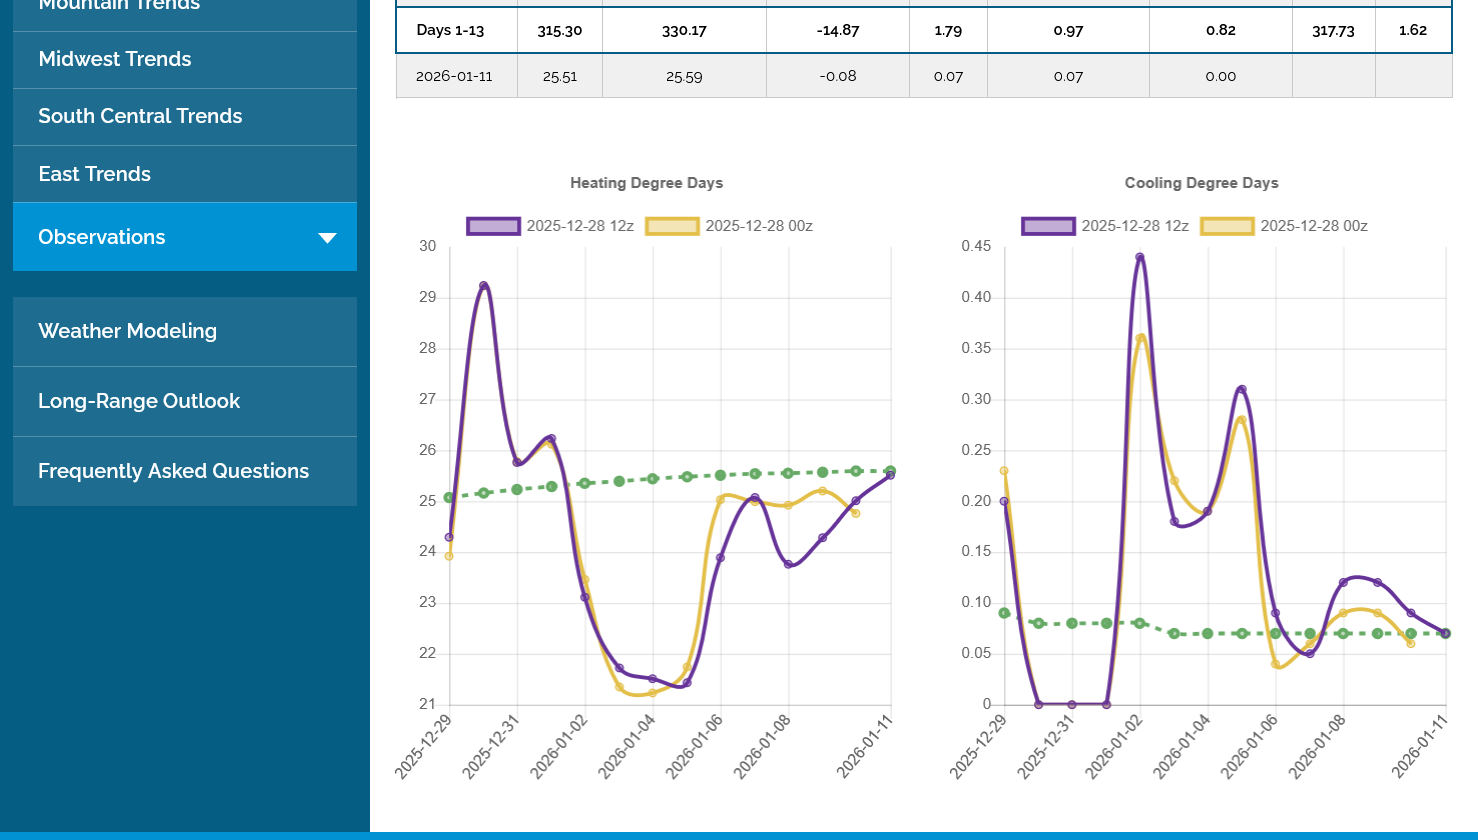Screen dimensions: 1478x840
Task: Click purple peak point on Heating chart
Action: (484, 286)
